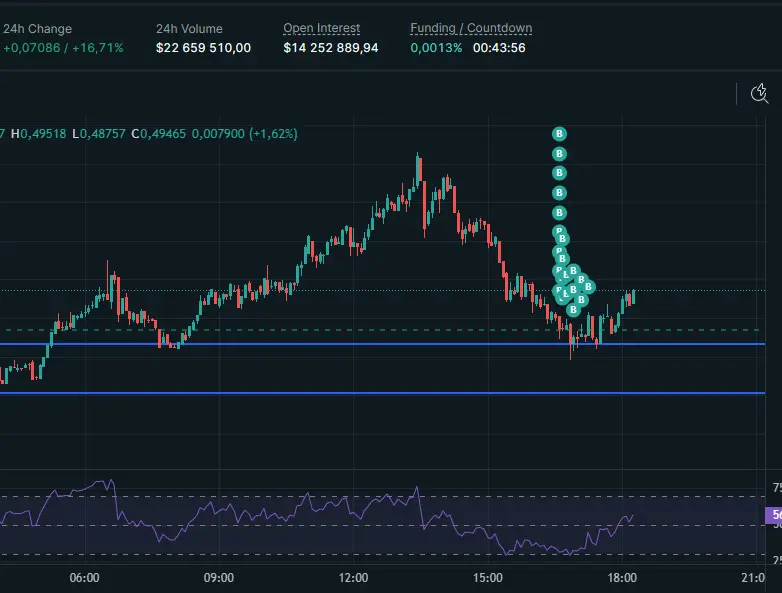Click the 24h Volume label
This screenshot has height=593, width=782.
point(189,29)
